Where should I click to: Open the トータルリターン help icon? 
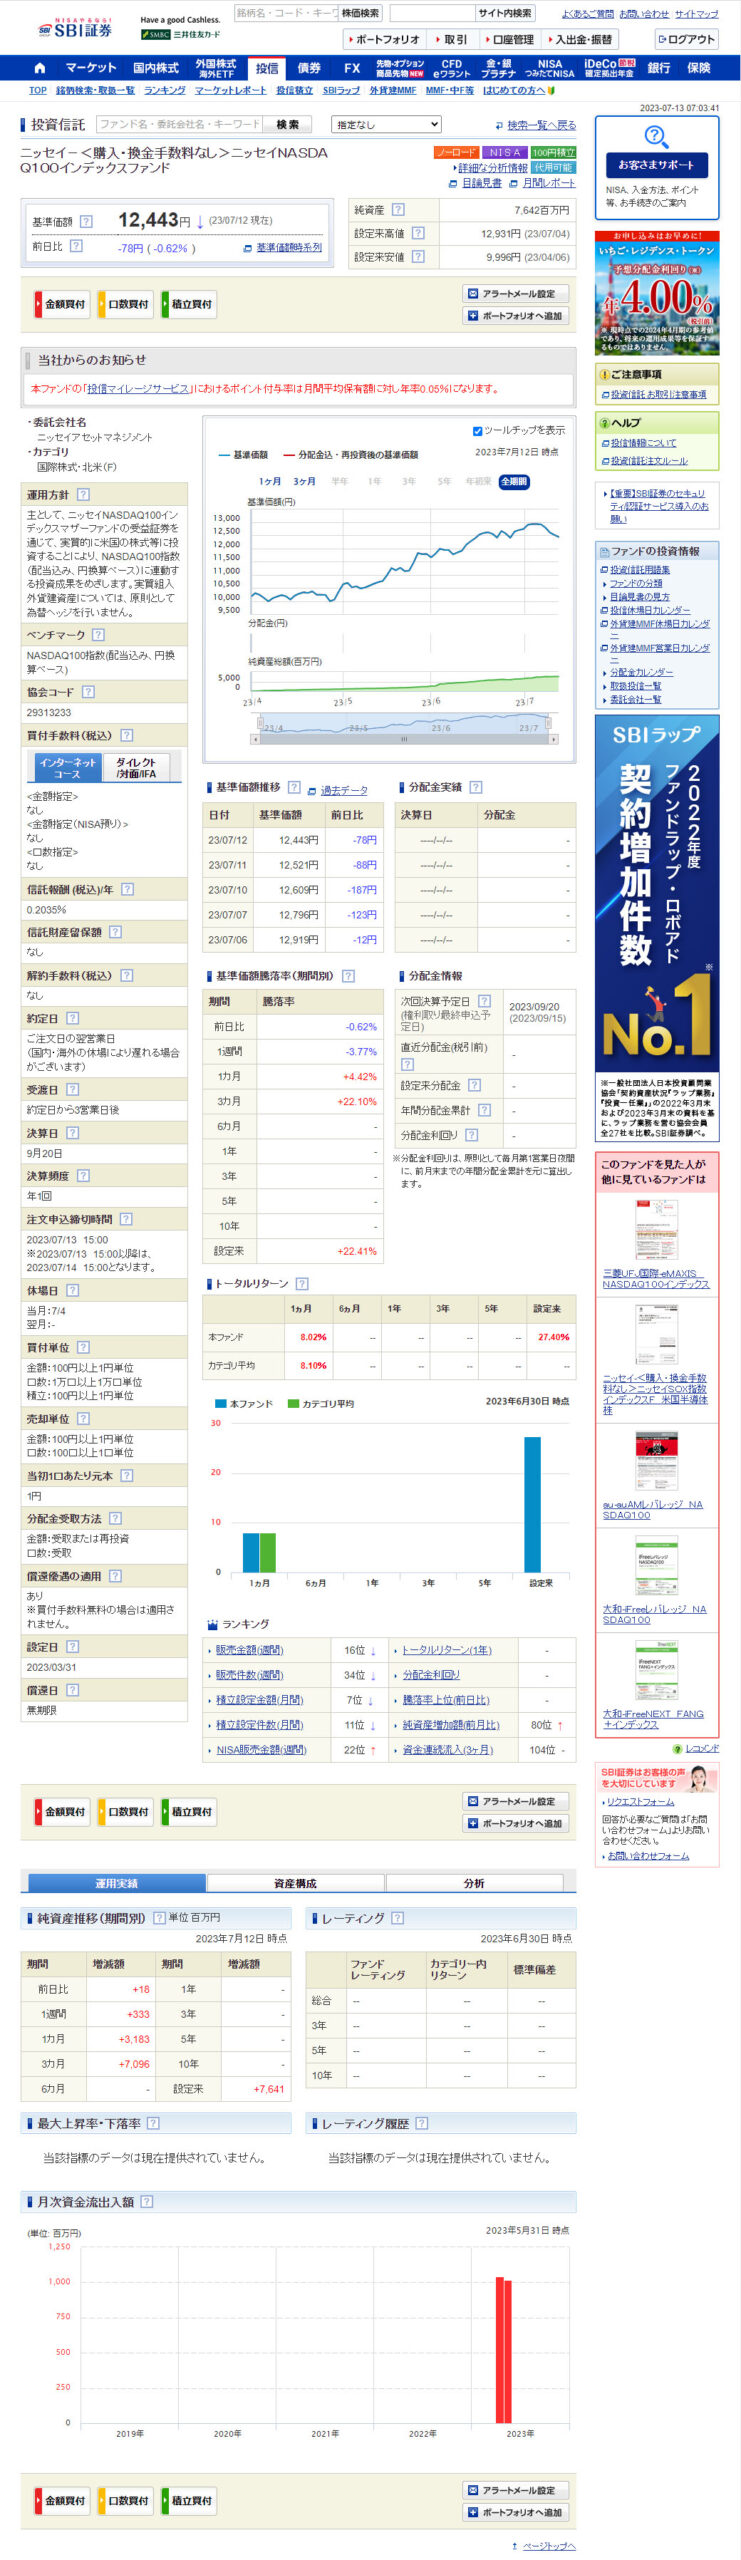[x=302, y=1283]
